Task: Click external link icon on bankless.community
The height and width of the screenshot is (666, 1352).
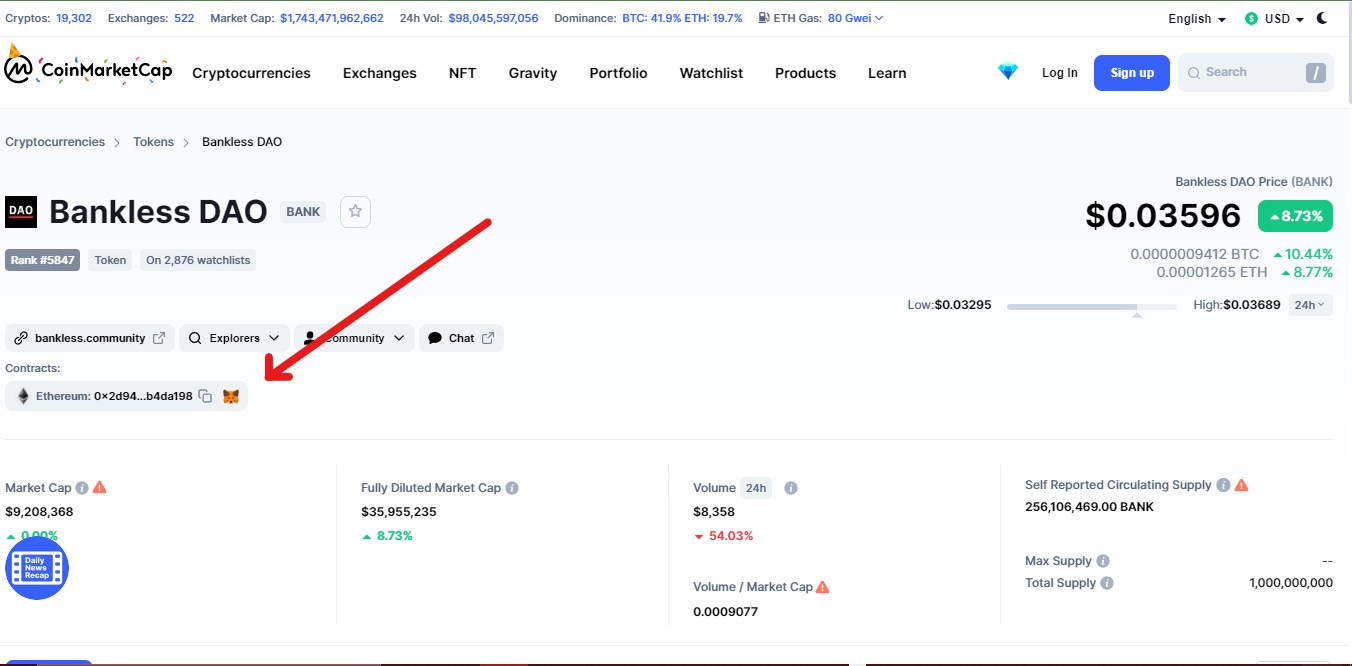Action: (159, 338)
